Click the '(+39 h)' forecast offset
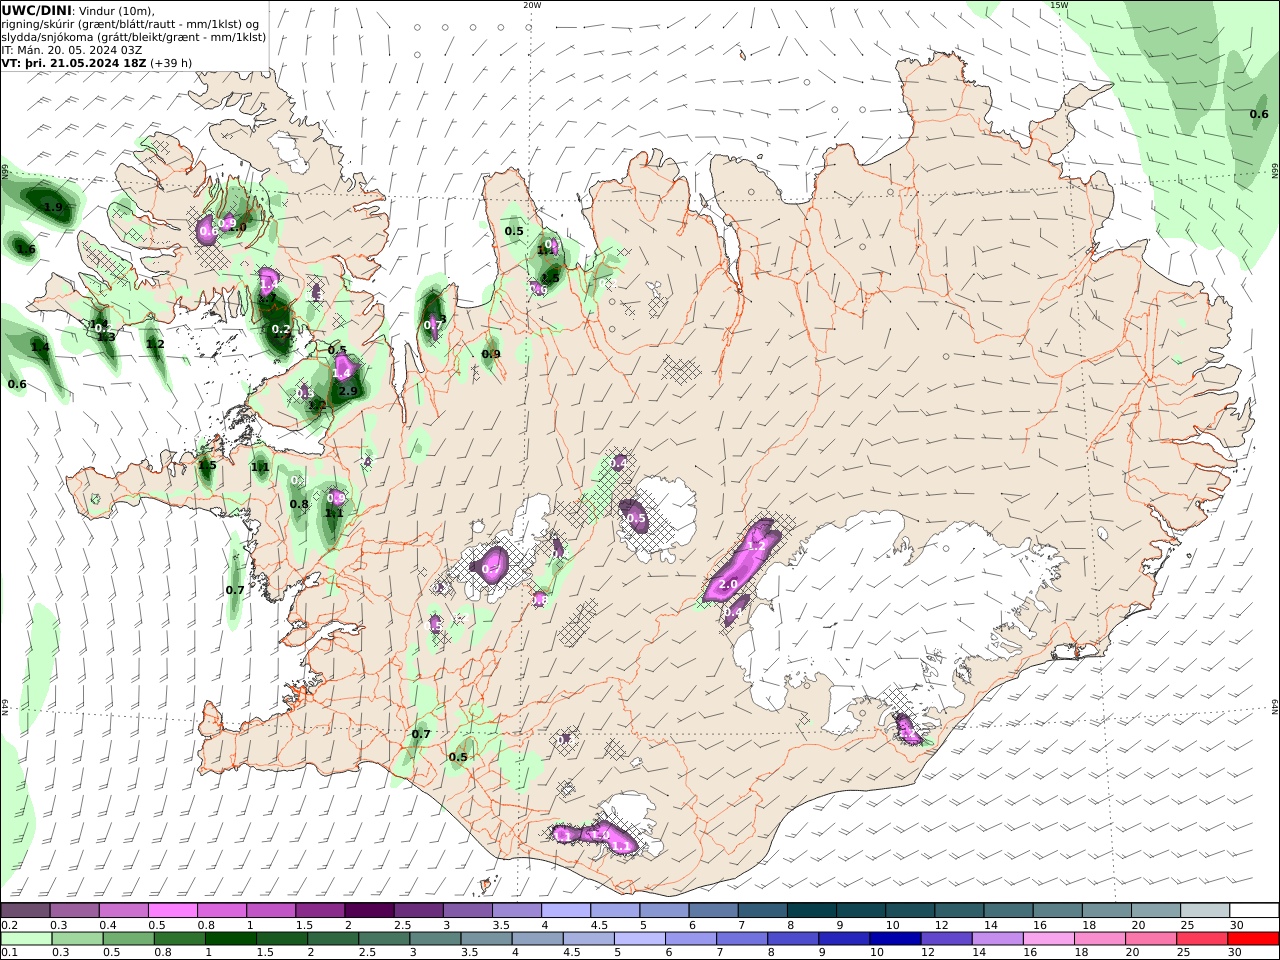 (171, 63)
